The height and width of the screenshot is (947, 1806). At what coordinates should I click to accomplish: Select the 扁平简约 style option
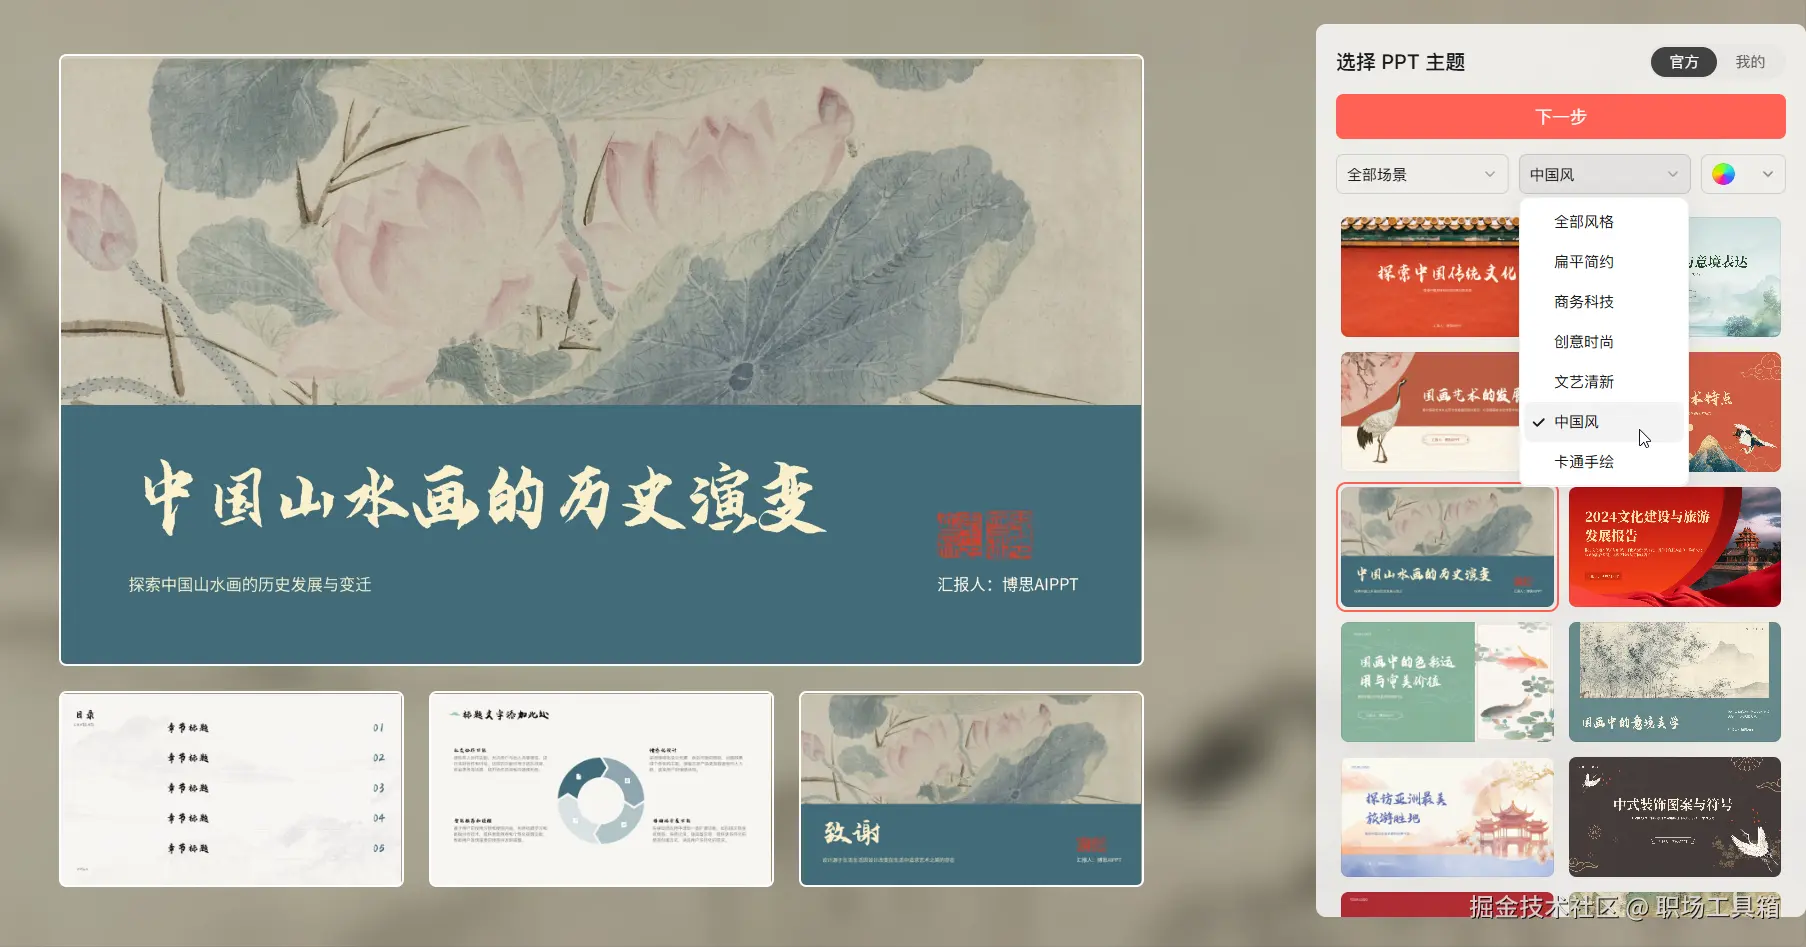[x=1583, y=261]
